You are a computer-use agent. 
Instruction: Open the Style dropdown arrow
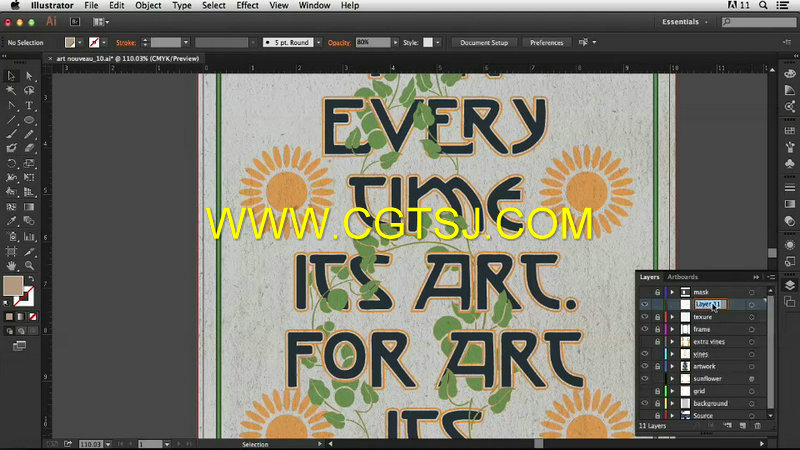pyautogui.click(x=438, y=42)
